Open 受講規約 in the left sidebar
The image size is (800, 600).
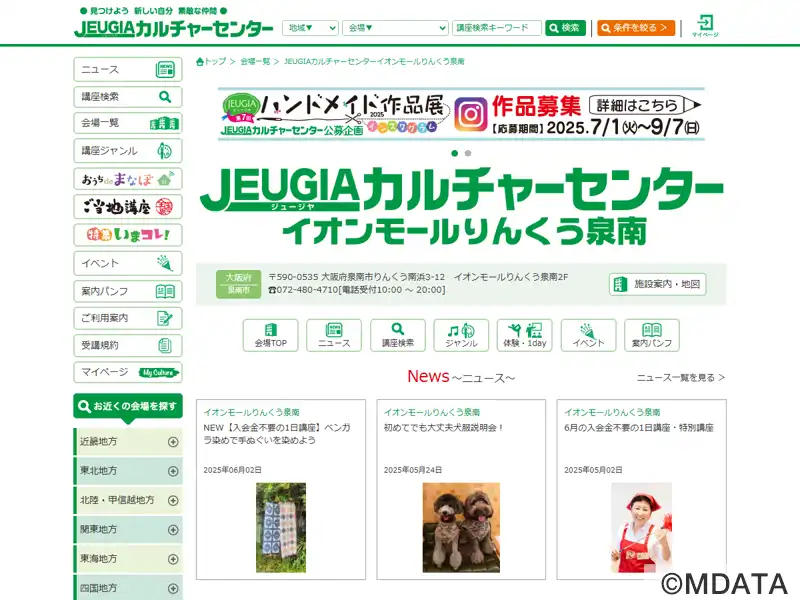point(128,345)
